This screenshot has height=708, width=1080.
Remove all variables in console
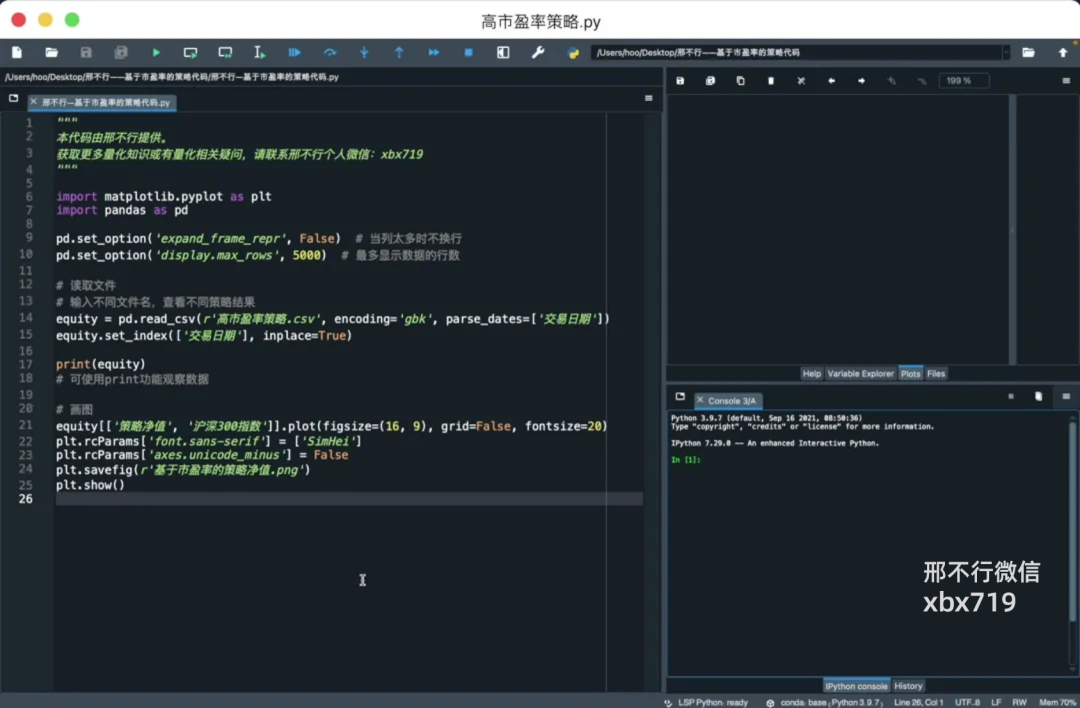(1038, 397)
